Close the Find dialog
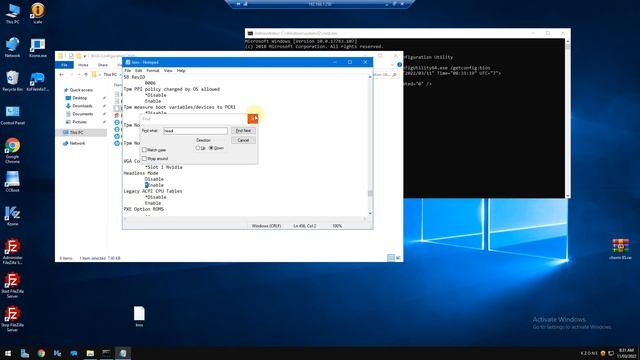The height and width of the screenshot is (360, 640). (253, 119)
